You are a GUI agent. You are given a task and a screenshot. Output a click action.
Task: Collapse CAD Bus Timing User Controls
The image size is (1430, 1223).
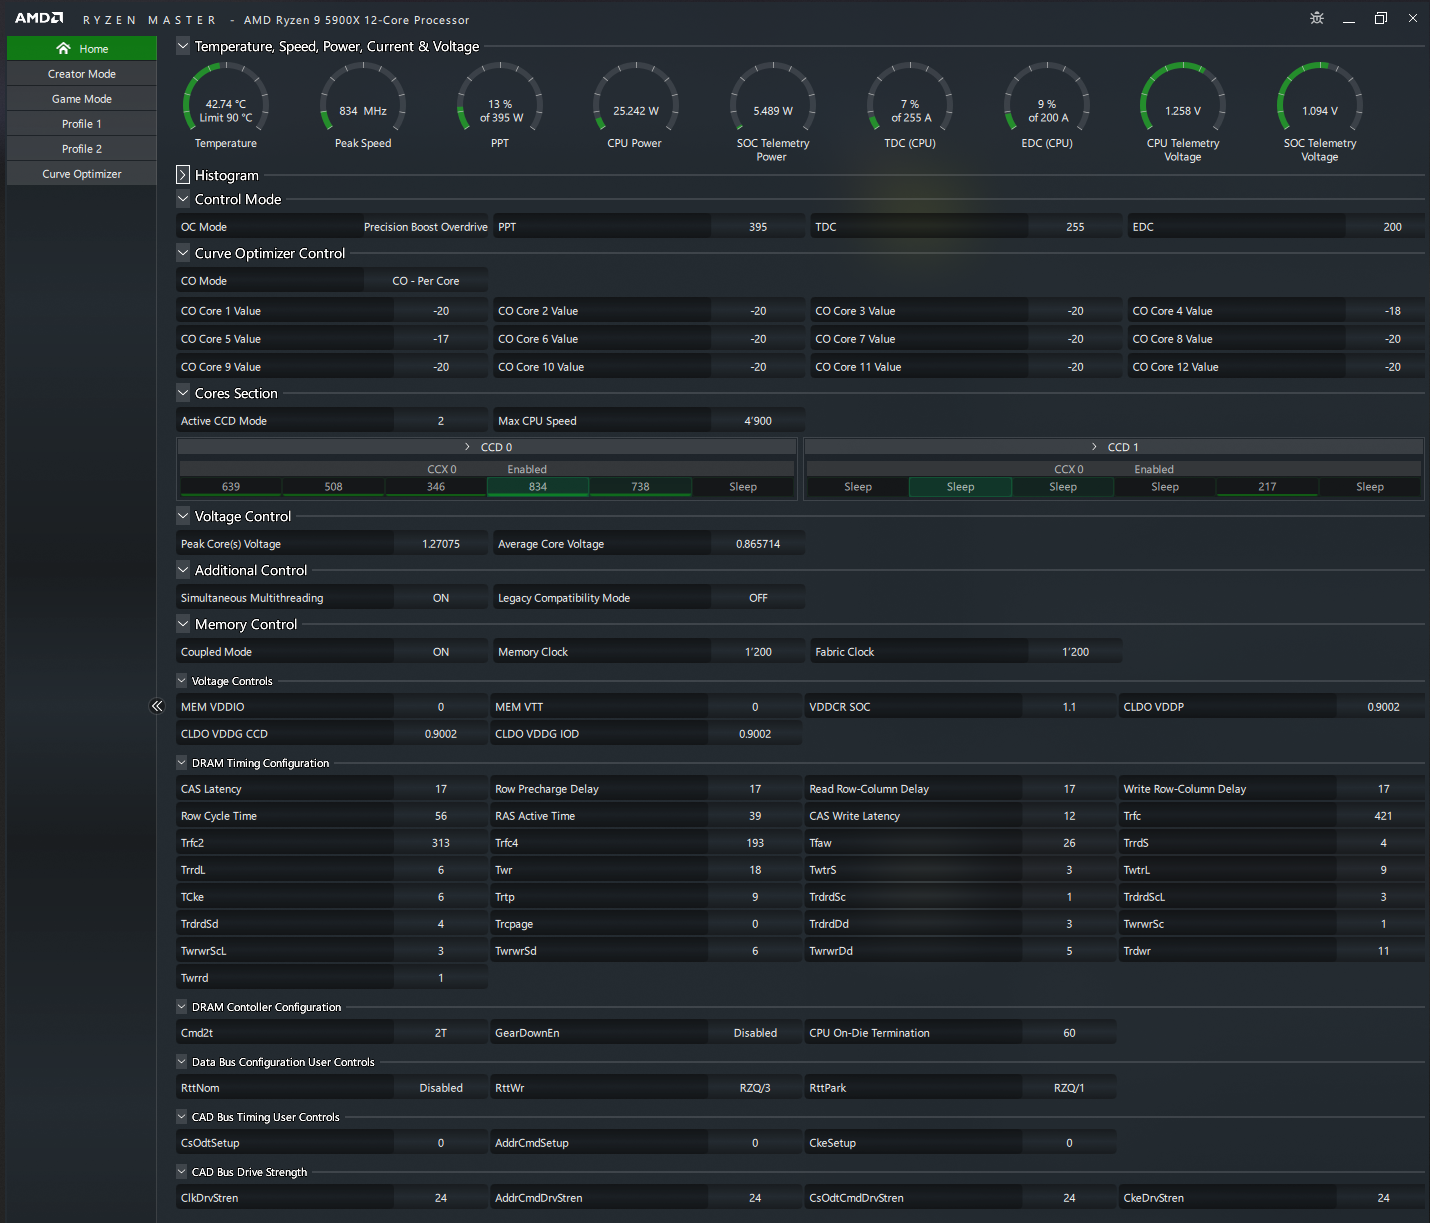point(182,1117)
